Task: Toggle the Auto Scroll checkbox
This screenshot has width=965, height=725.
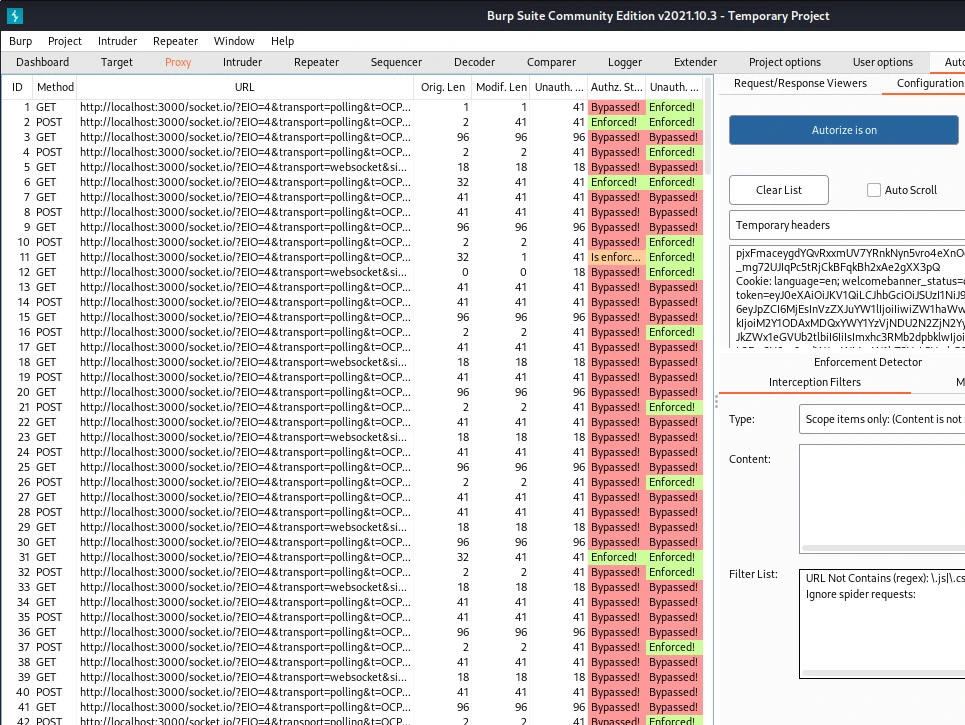Action: pyautogui.click(x=874, y=190)
